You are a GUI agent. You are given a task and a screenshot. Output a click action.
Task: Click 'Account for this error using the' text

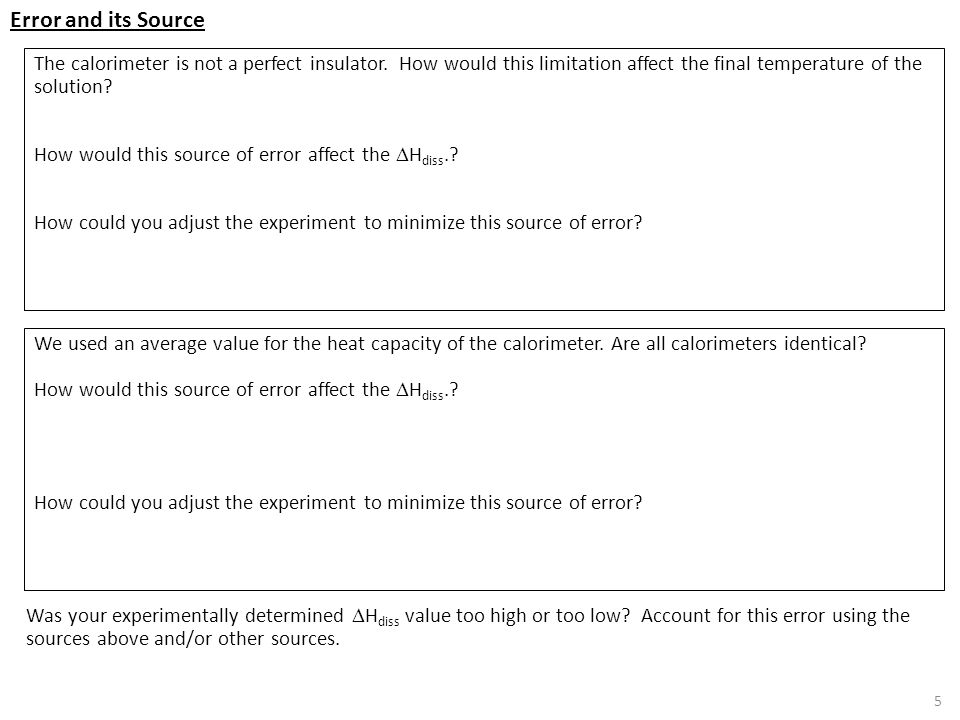775,616
